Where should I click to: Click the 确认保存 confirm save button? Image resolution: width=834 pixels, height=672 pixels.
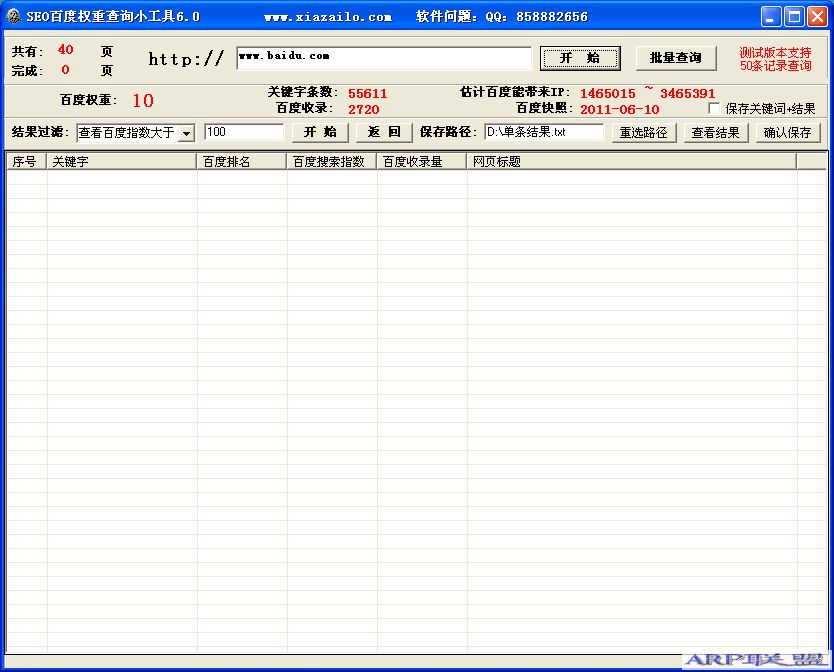pos(789,131)
